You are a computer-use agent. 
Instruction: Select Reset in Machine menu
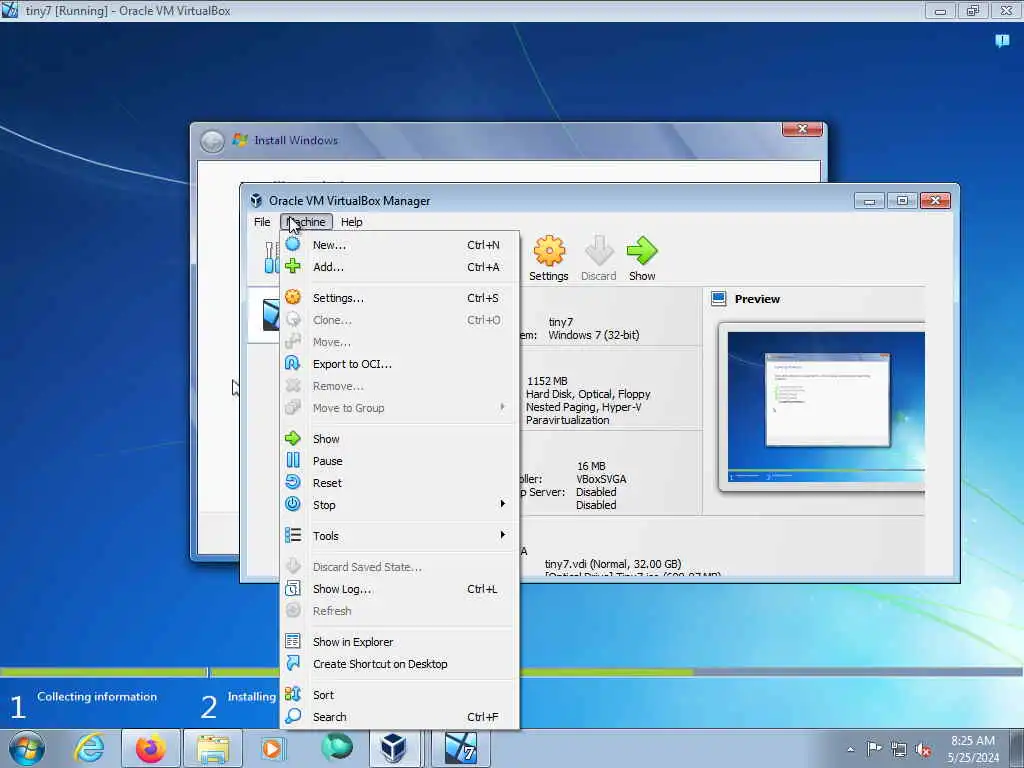(400, 483)
